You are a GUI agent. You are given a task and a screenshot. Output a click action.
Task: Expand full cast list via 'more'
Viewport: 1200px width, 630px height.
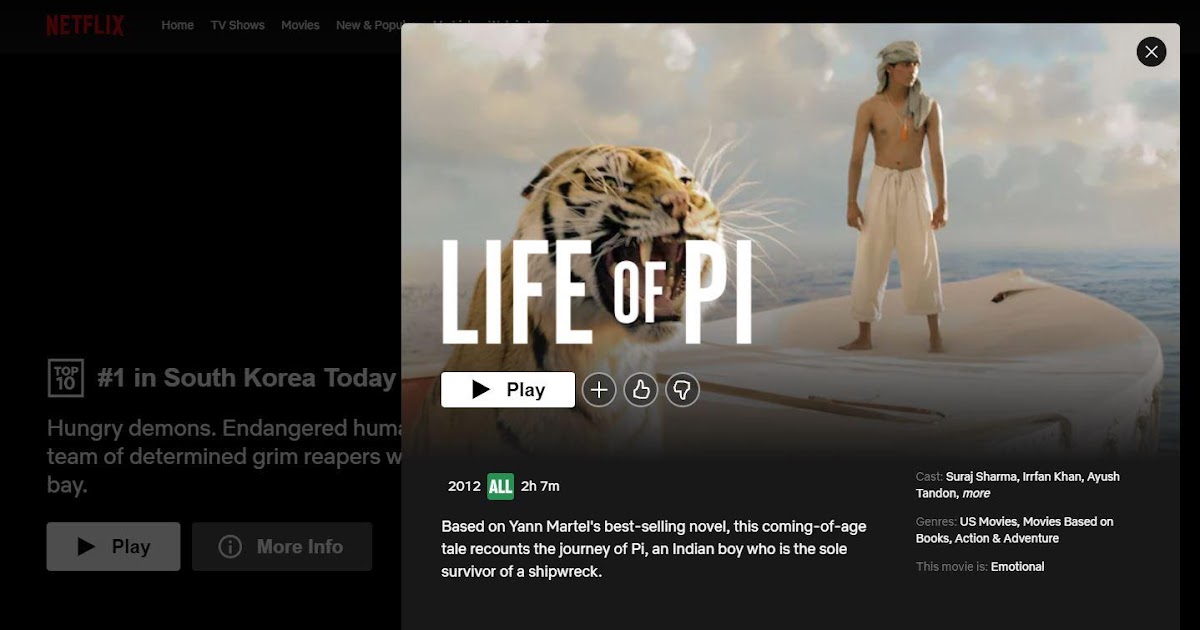pyautogui.click(x=976, y=493)
